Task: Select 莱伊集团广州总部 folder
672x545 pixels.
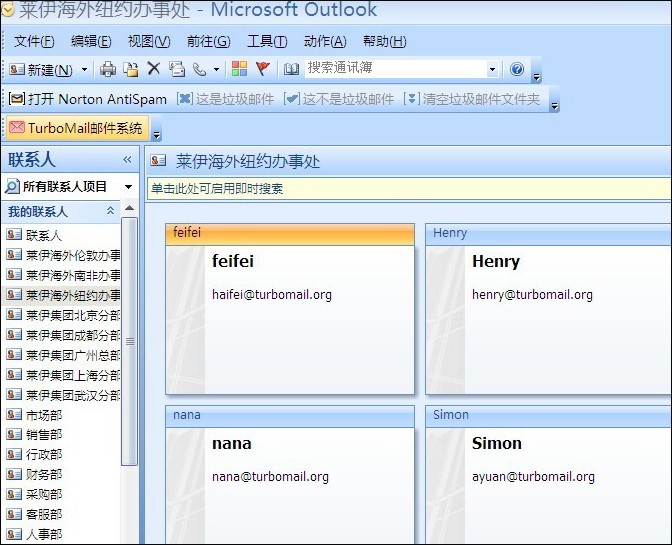Action: click(x=63, y=355)
